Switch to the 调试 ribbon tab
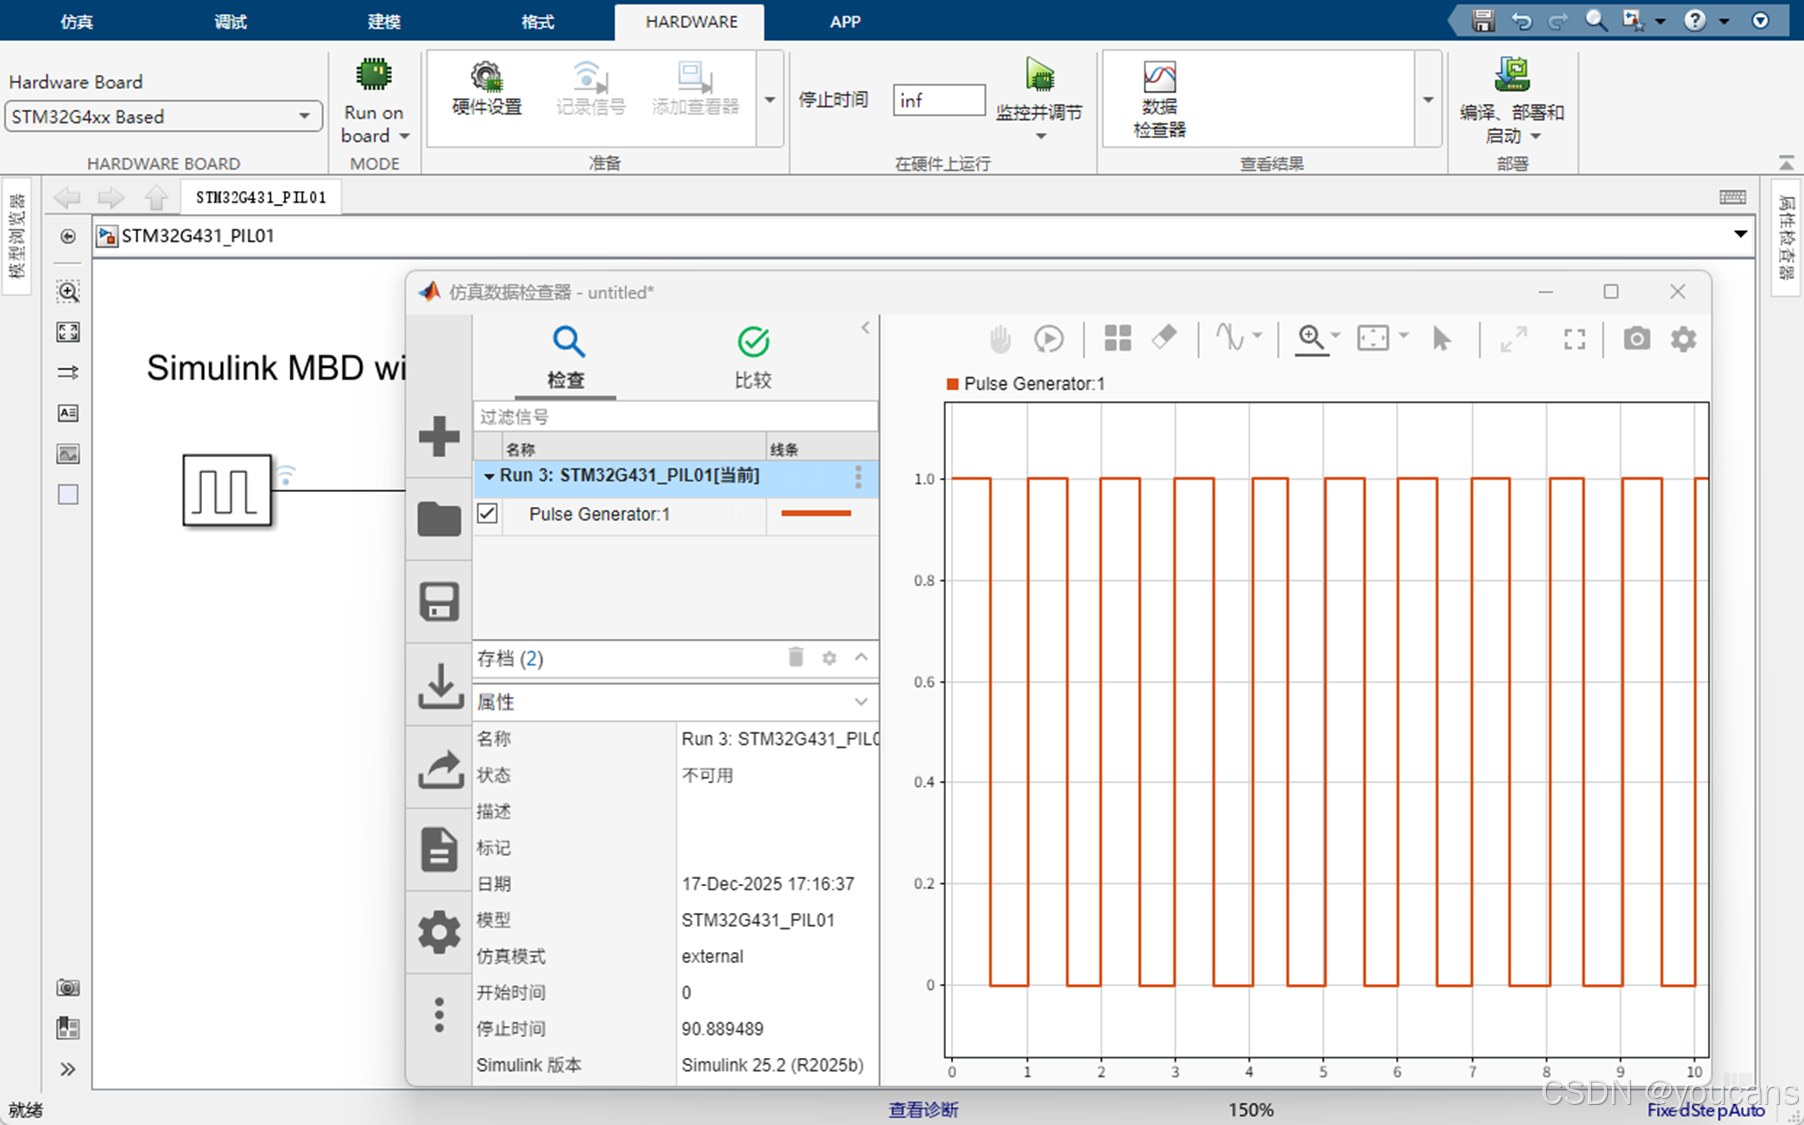This screenshot has height=1125, width=1804. click(231, 21)
